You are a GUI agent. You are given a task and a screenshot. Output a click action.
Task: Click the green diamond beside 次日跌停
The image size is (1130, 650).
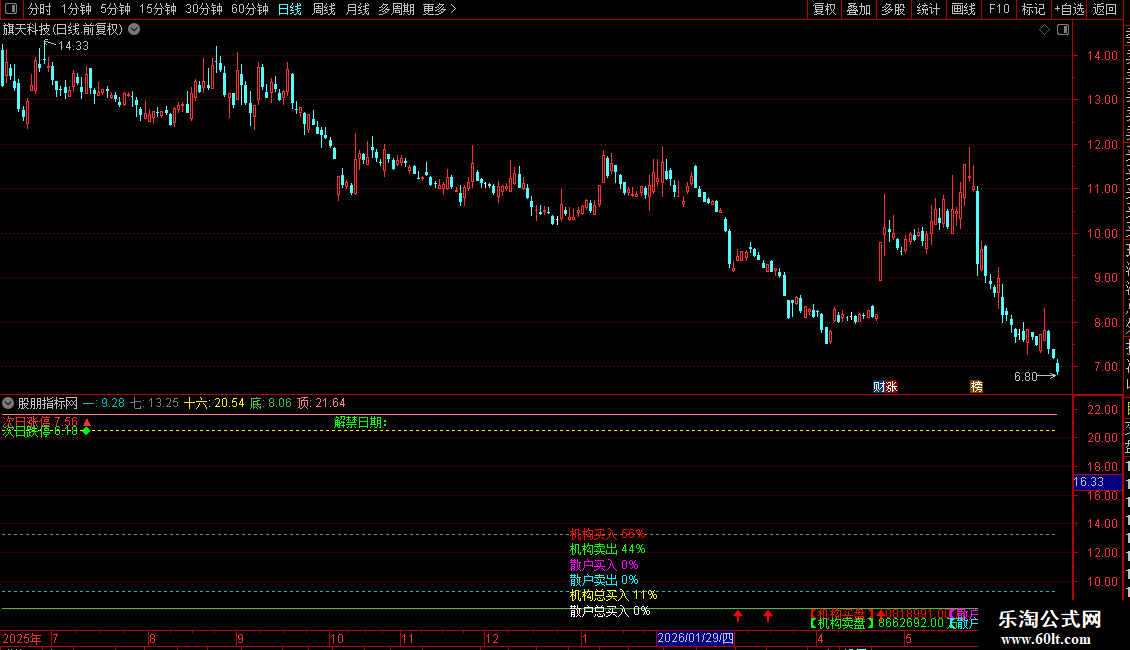point(86,431)
